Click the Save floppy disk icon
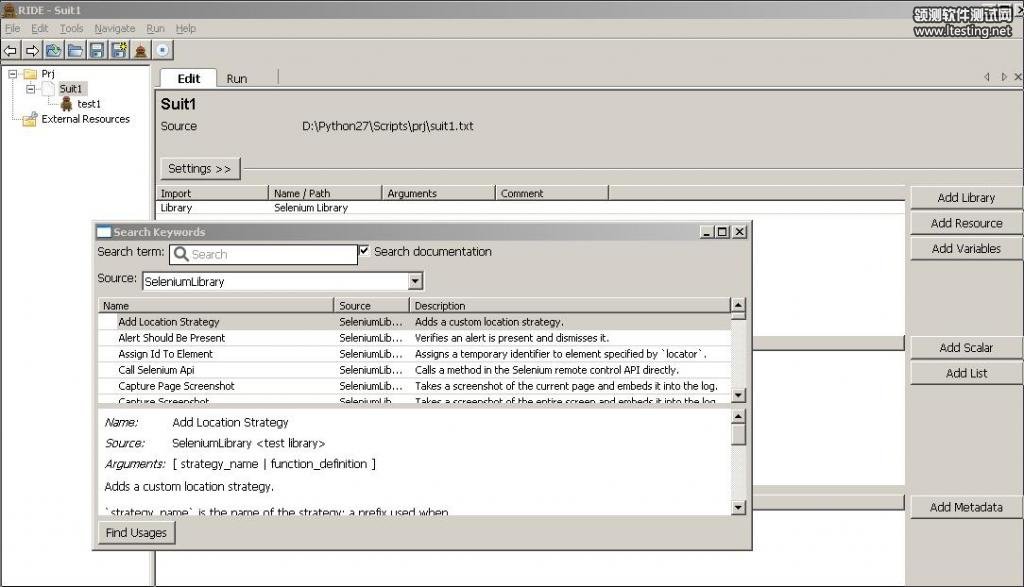The width and height of the screenshot is (1024, 587). 97,50
